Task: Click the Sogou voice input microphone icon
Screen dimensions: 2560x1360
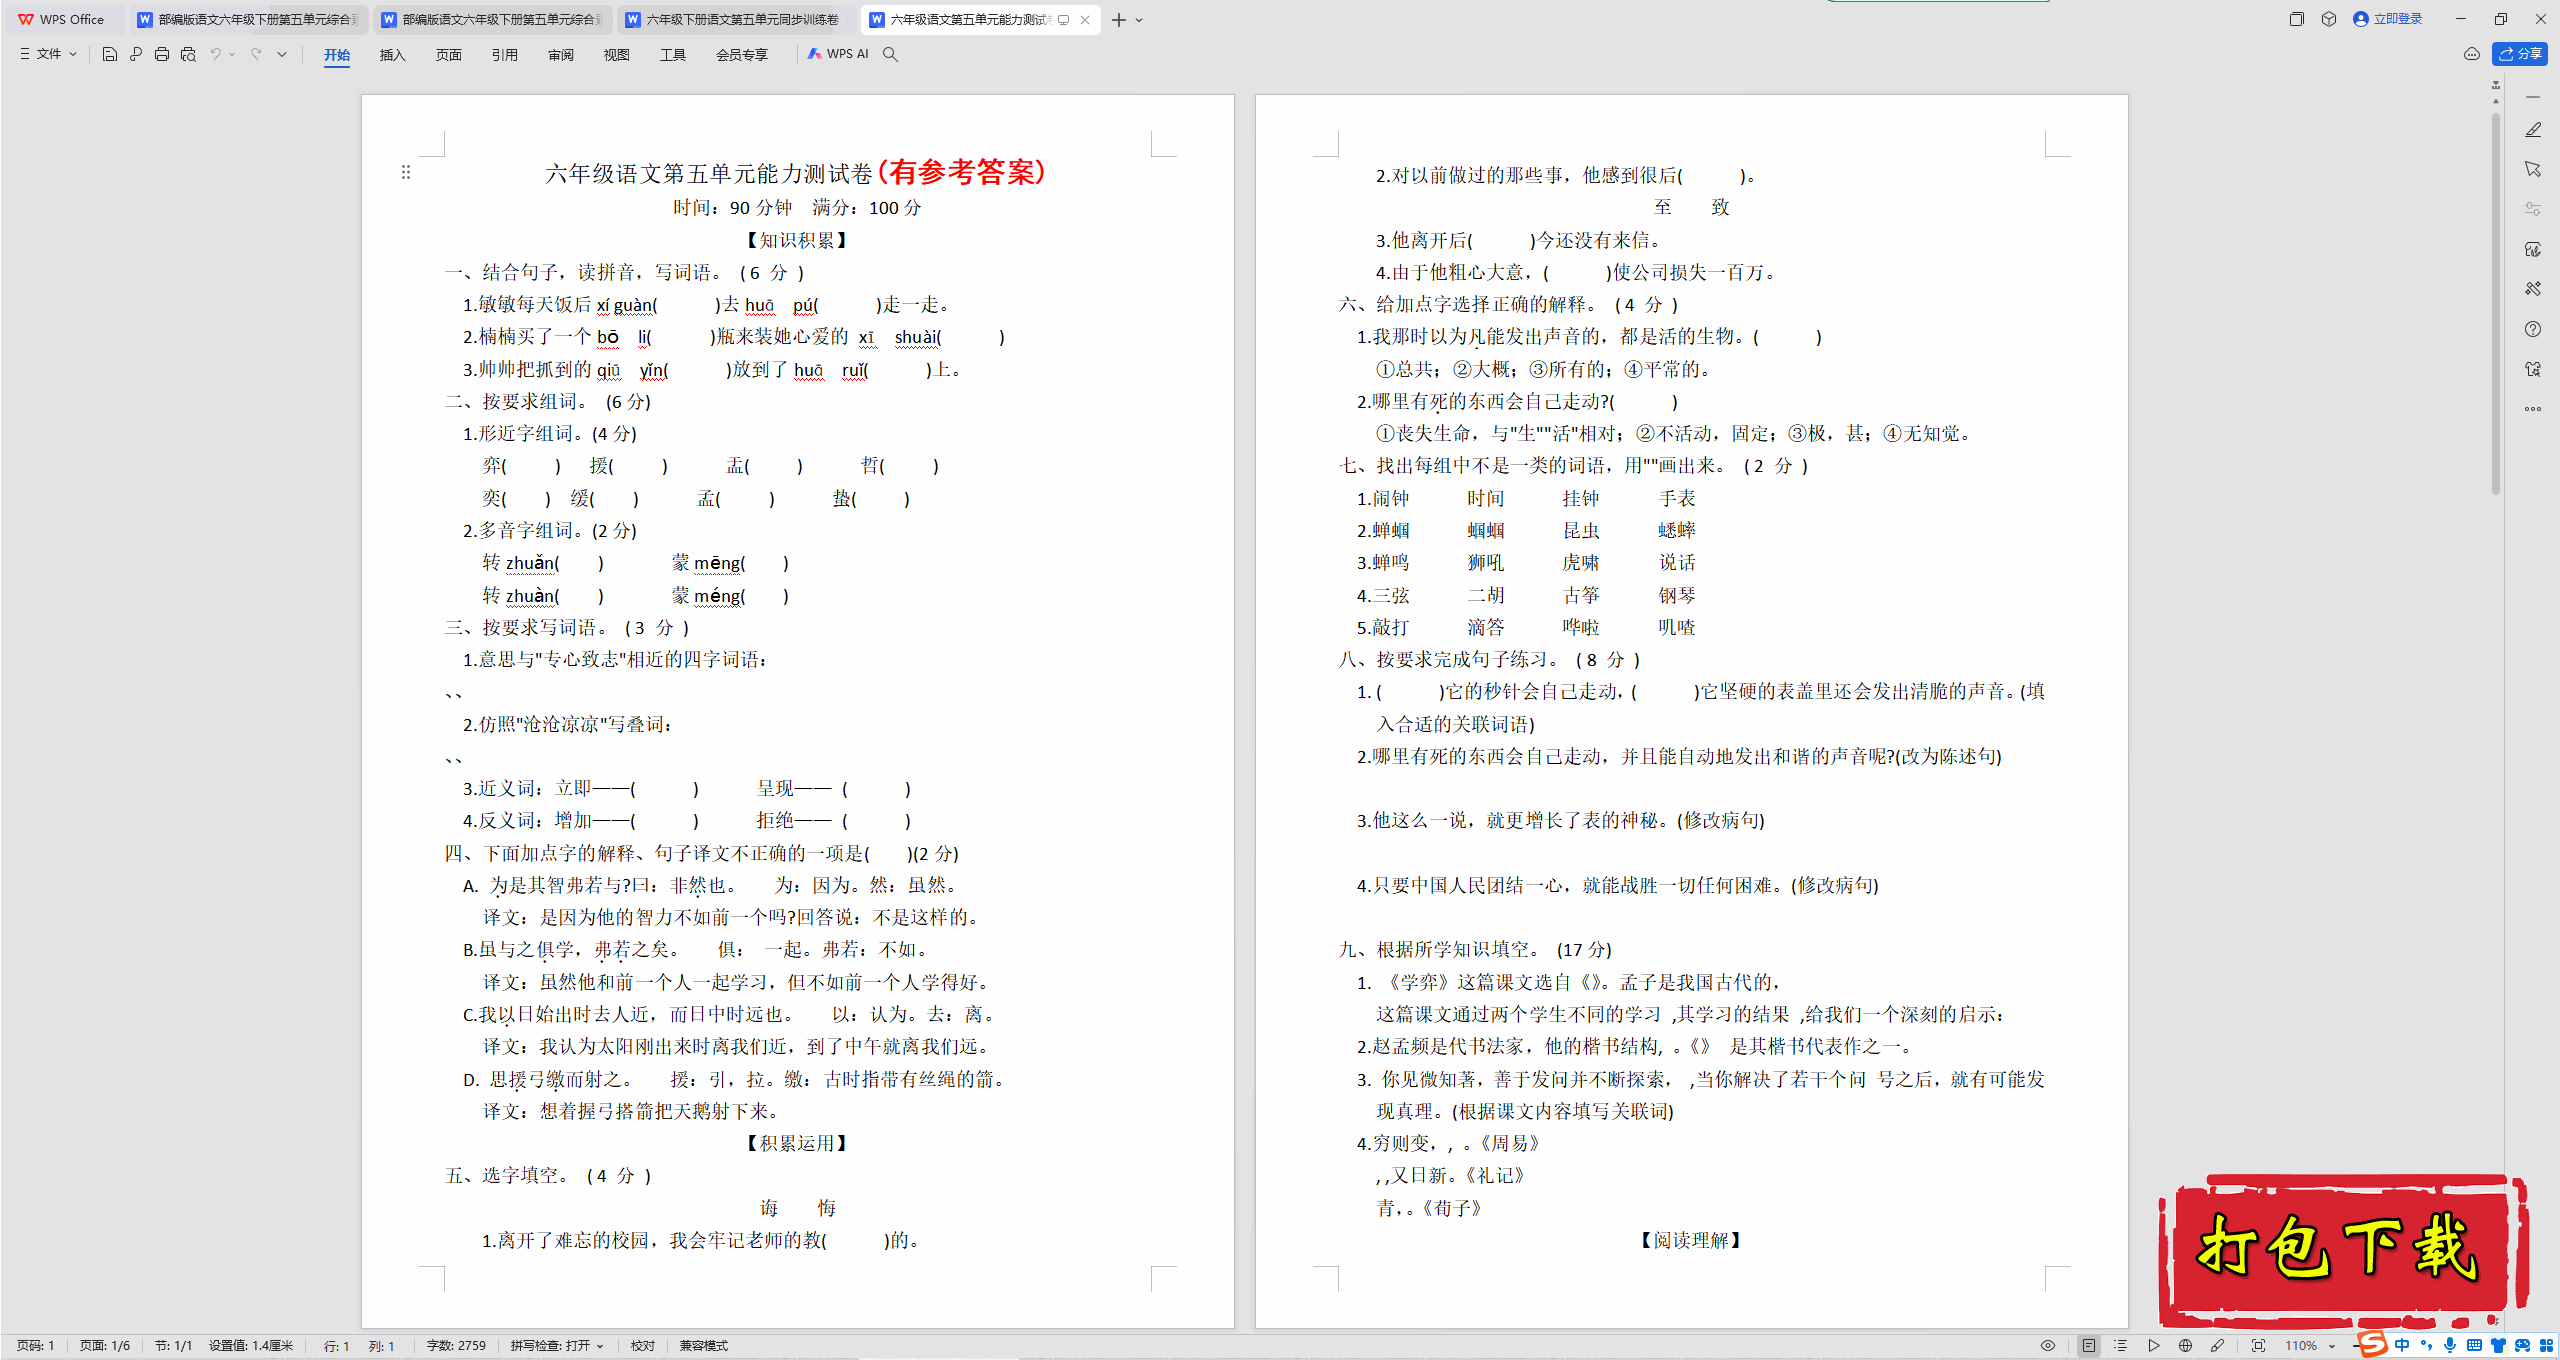Action: pos(2449,1346)
